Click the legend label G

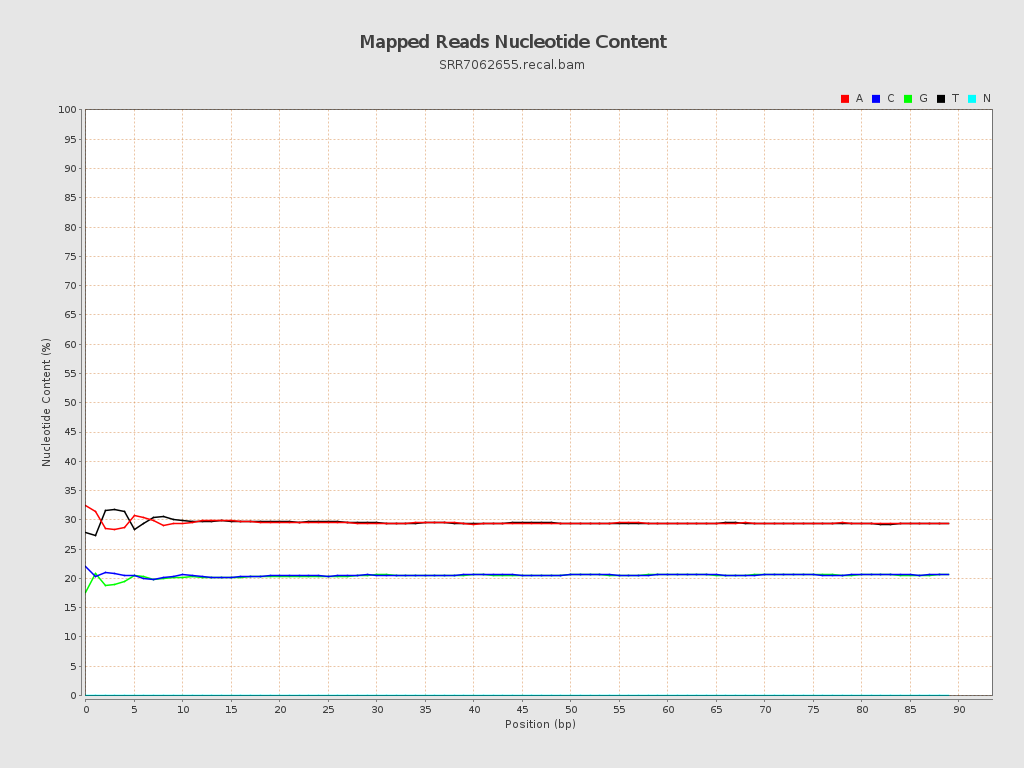[x=923, y=99]
